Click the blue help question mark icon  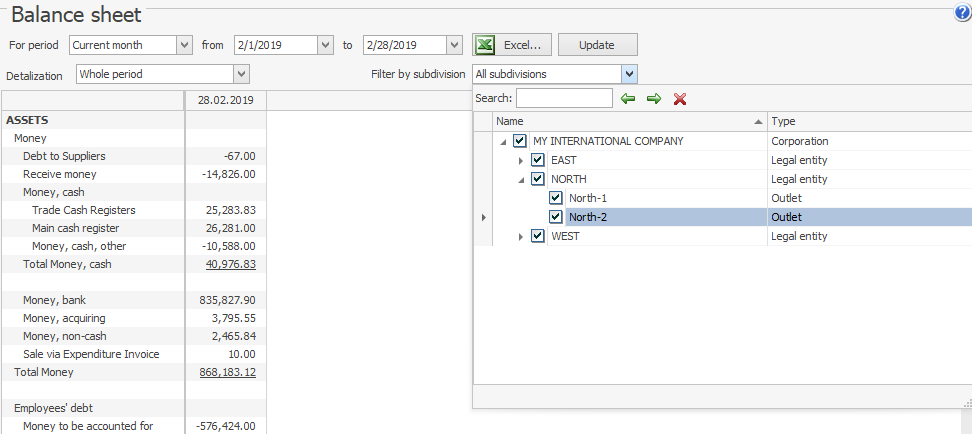963,12
